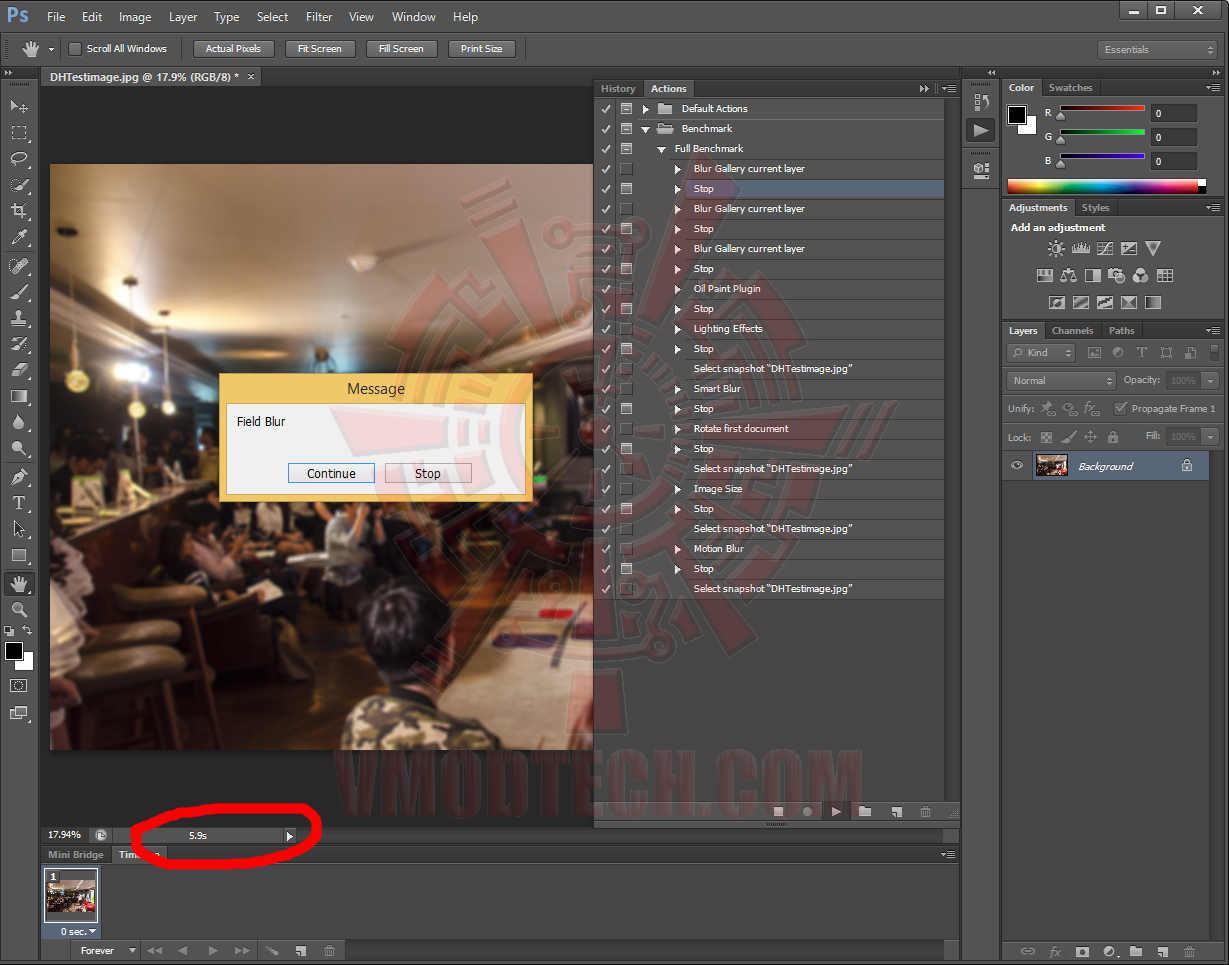Select the Horizontal Type tool
The width and height of the screenshot is (1229, 965).
click(x=19, y=503)
